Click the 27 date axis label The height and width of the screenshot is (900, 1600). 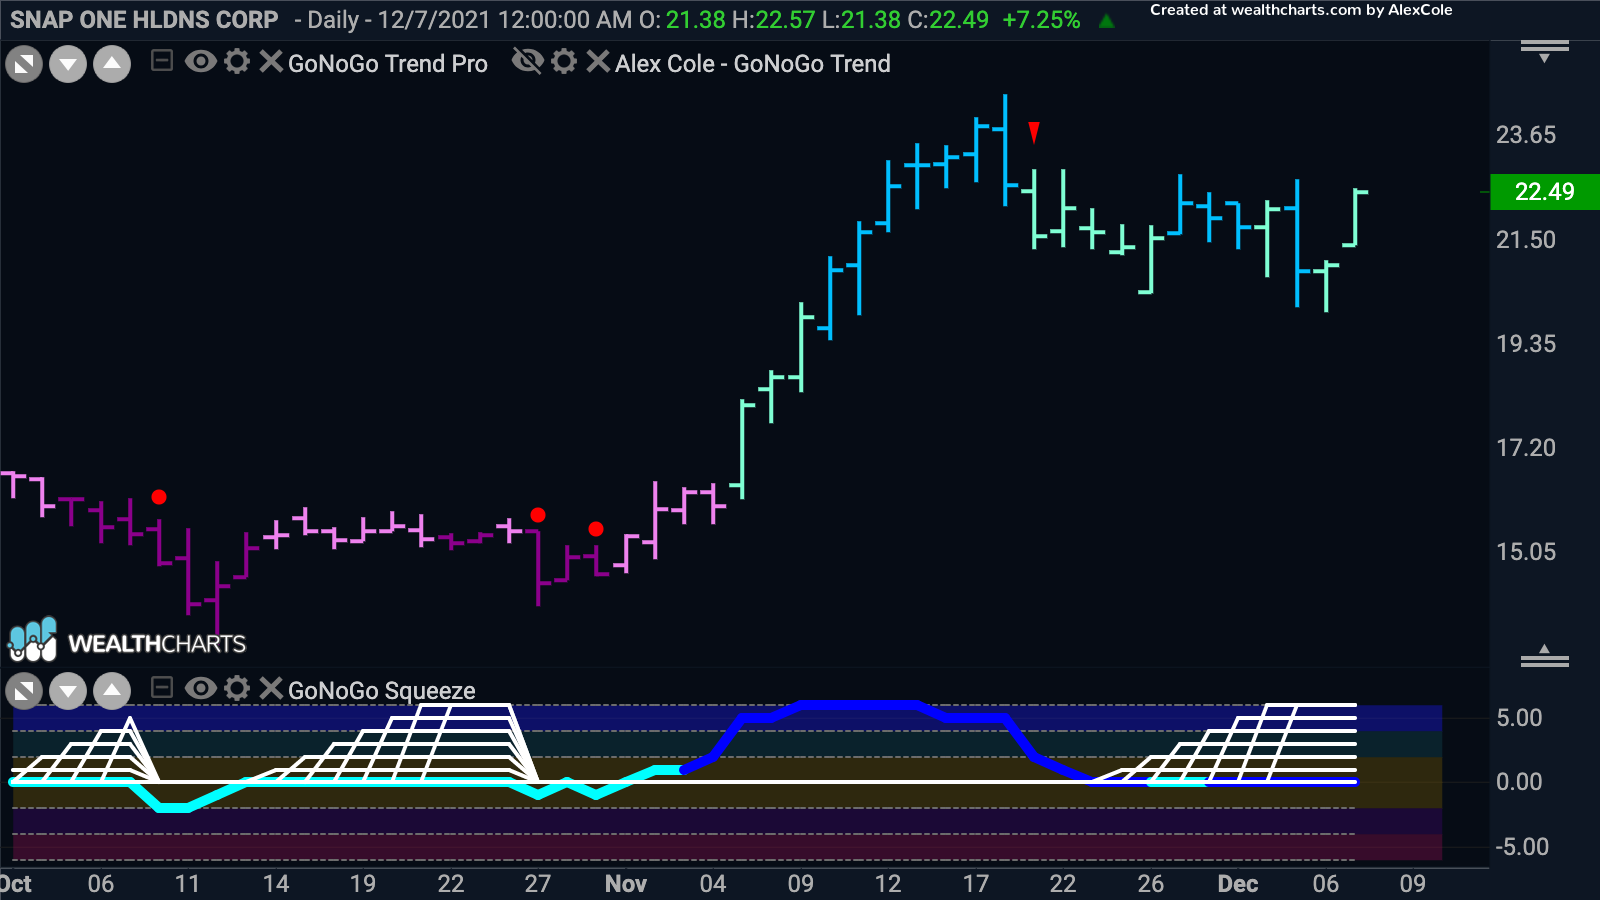(x=538, y=884)
